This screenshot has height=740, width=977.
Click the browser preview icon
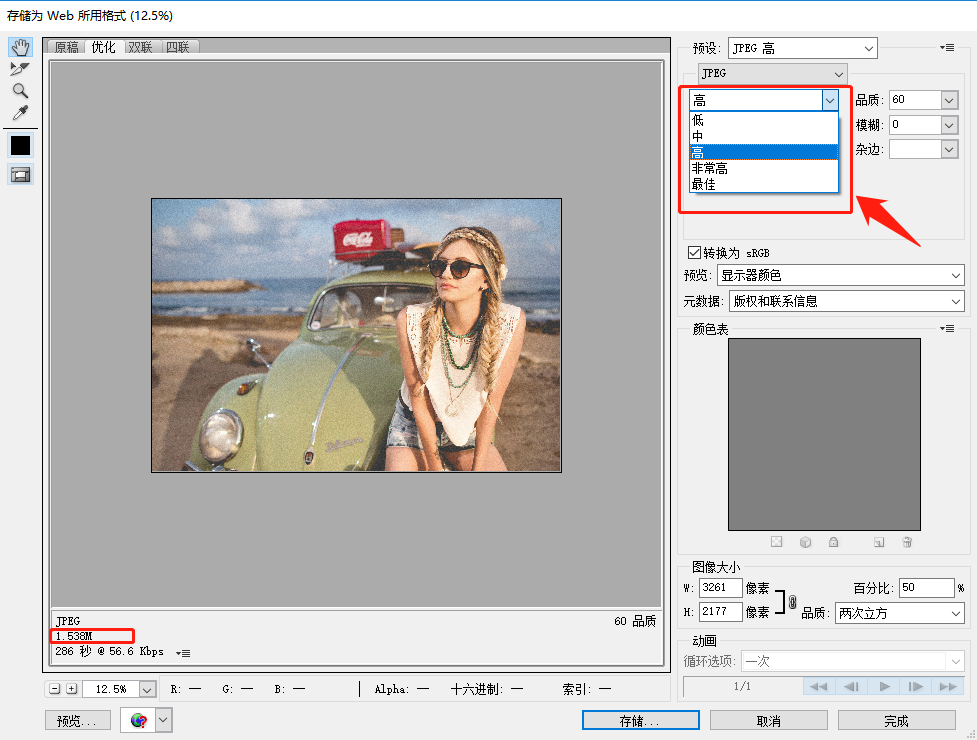(139, 720)
